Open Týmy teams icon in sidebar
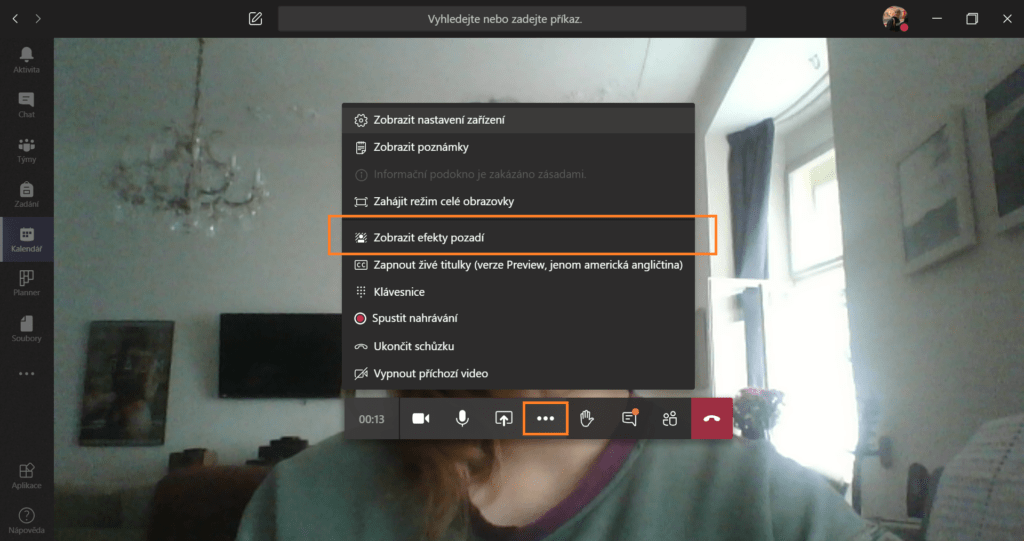The image size is (1024, 541). click(26, 149)
